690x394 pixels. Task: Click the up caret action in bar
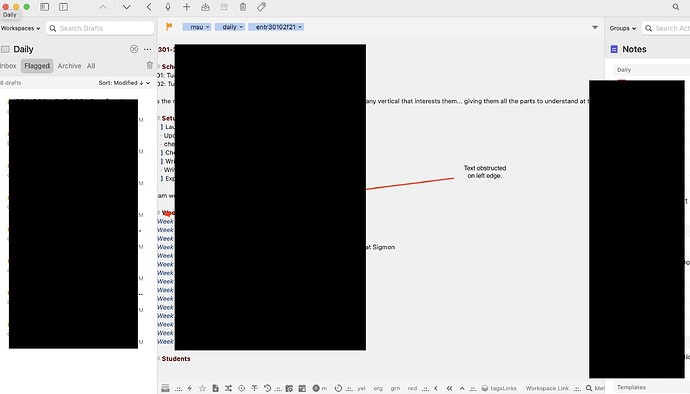point(462,388)
